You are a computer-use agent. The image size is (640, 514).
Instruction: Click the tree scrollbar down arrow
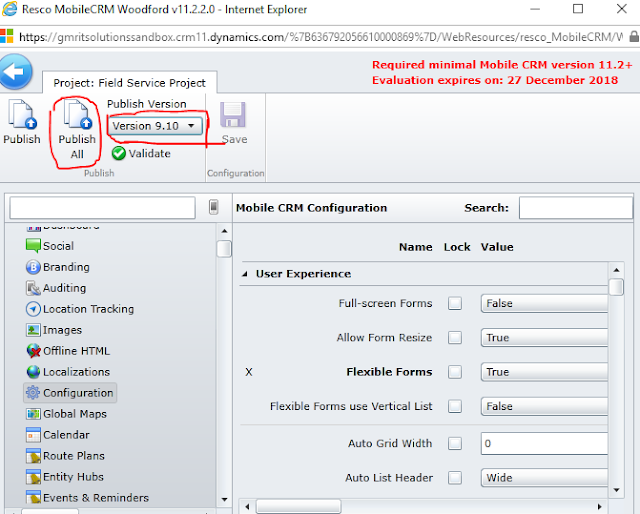click(224, 499)
